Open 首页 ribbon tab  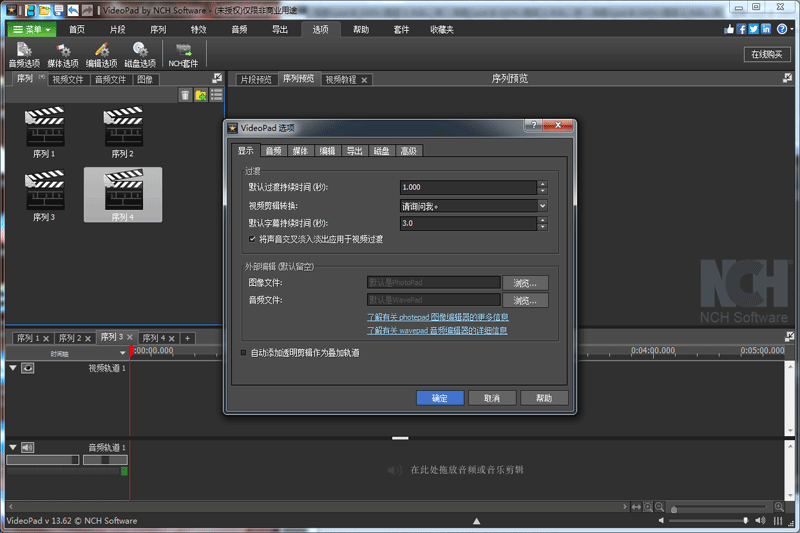pyautogui.click(x=77, y=30)
